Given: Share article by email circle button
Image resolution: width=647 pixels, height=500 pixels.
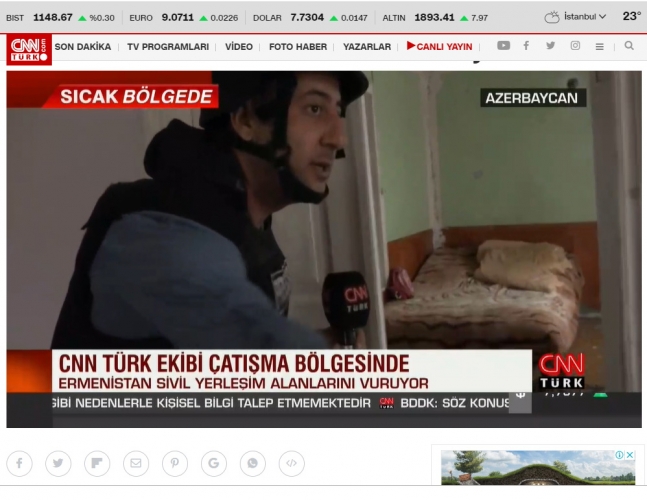Looking at the screenshot, I should coord(136,463).
